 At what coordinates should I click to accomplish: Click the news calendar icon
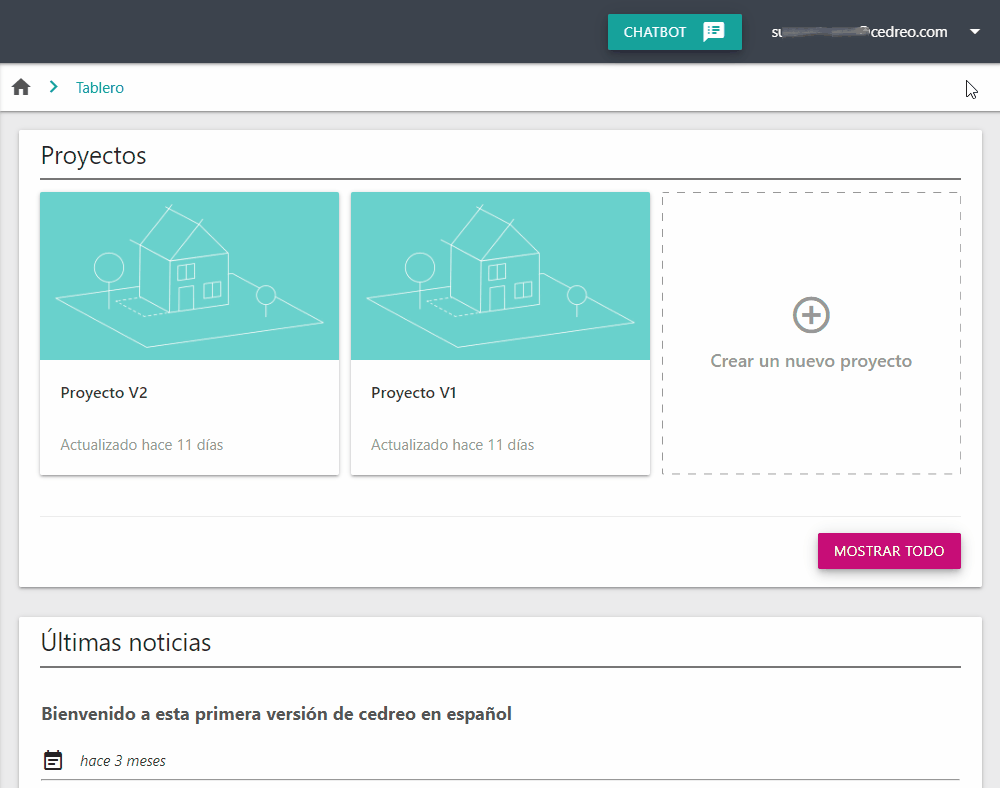53,760
